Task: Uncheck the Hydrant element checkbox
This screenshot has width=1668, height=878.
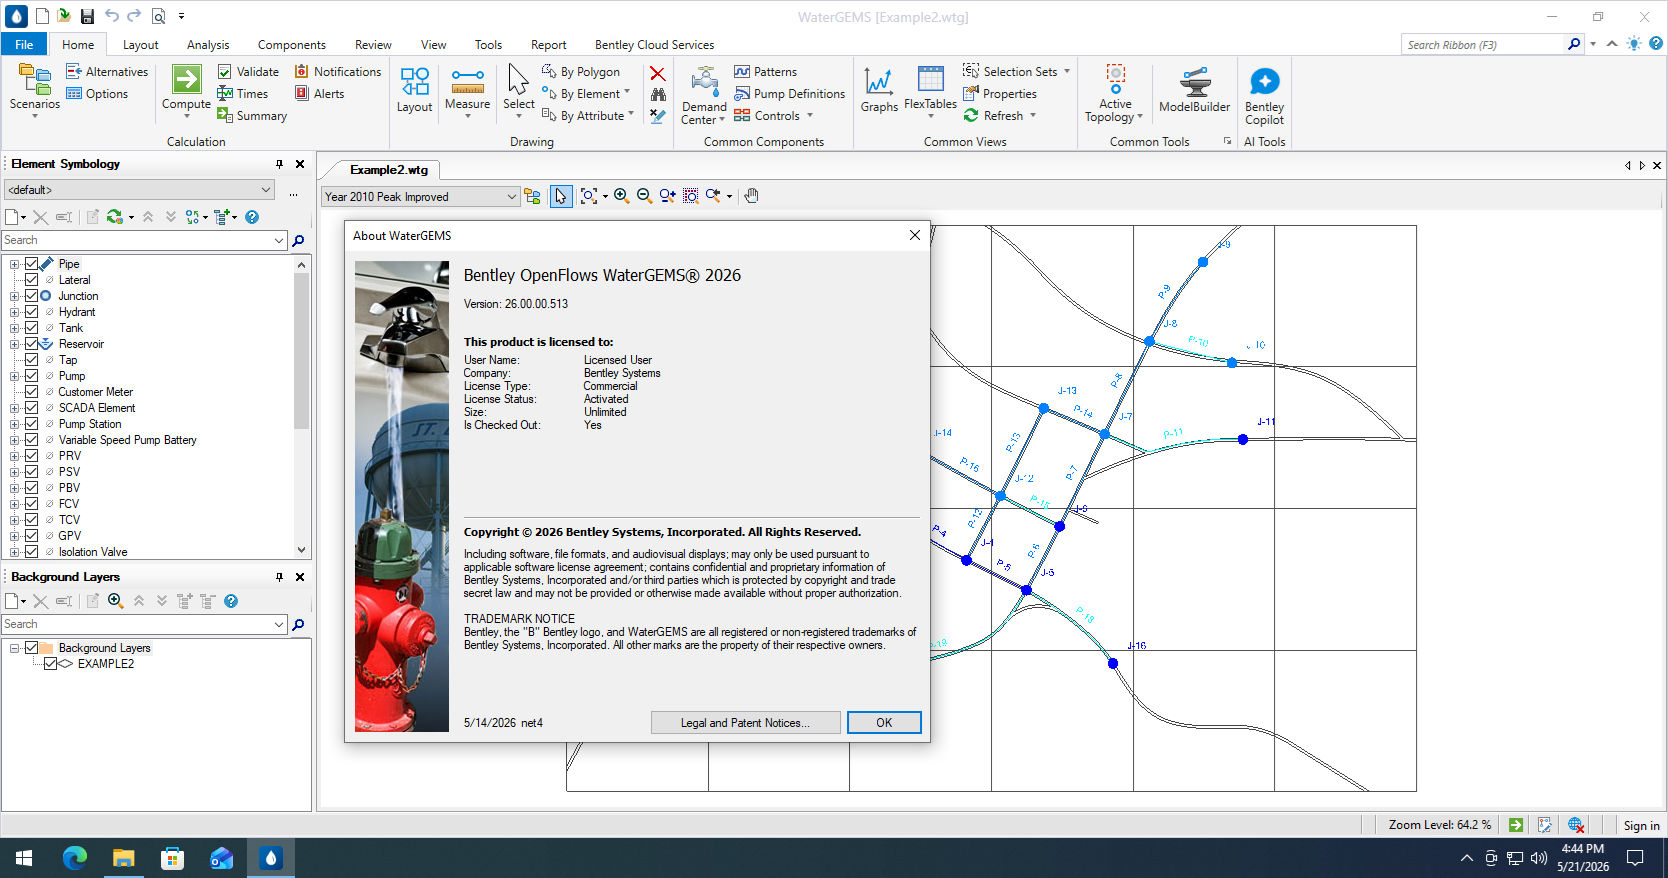Action: click(31, 312)
